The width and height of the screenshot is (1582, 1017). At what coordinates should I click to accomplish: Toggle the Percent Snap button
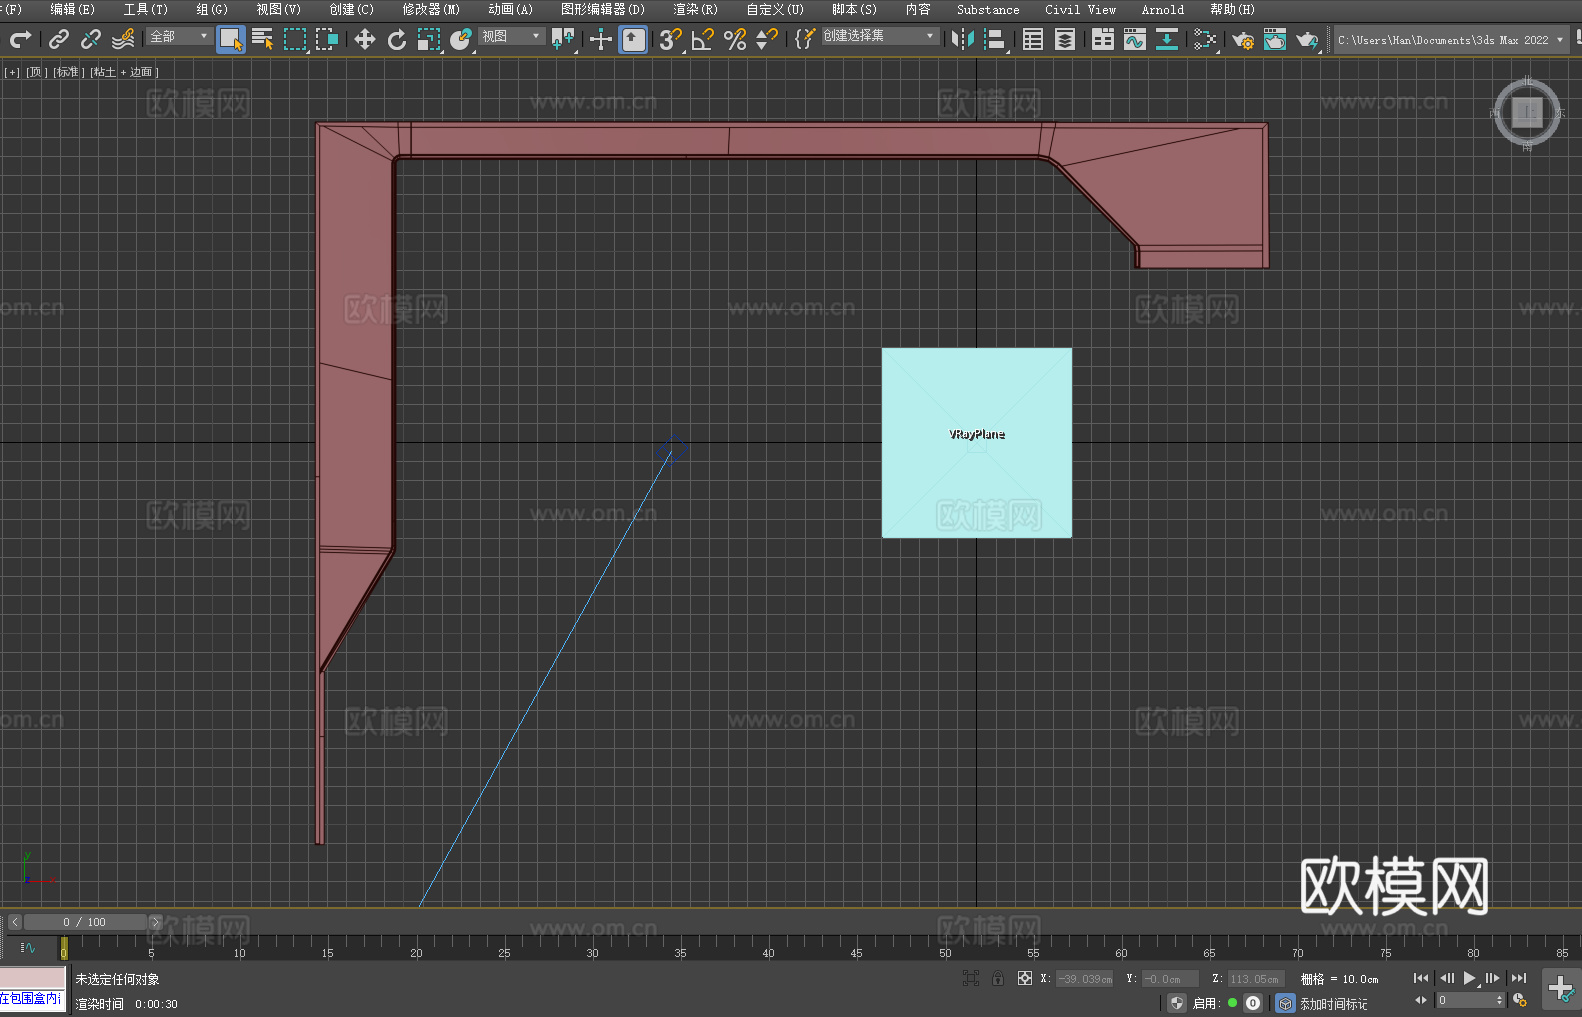(x=735, y=39)
